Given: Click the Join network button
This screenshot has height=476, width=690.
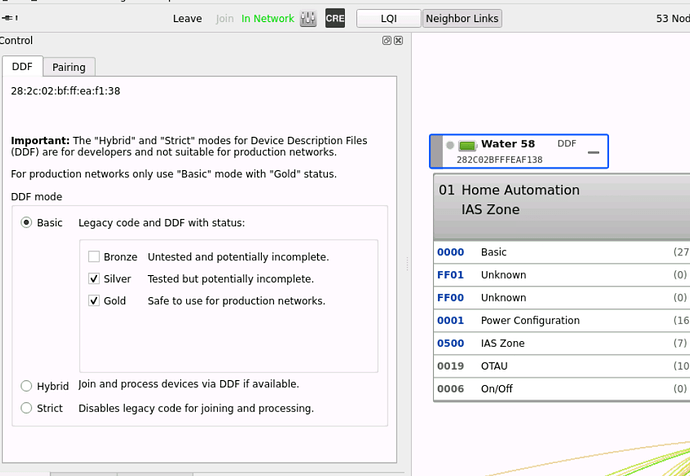Looking at the screenshot, I should (224, 18).
